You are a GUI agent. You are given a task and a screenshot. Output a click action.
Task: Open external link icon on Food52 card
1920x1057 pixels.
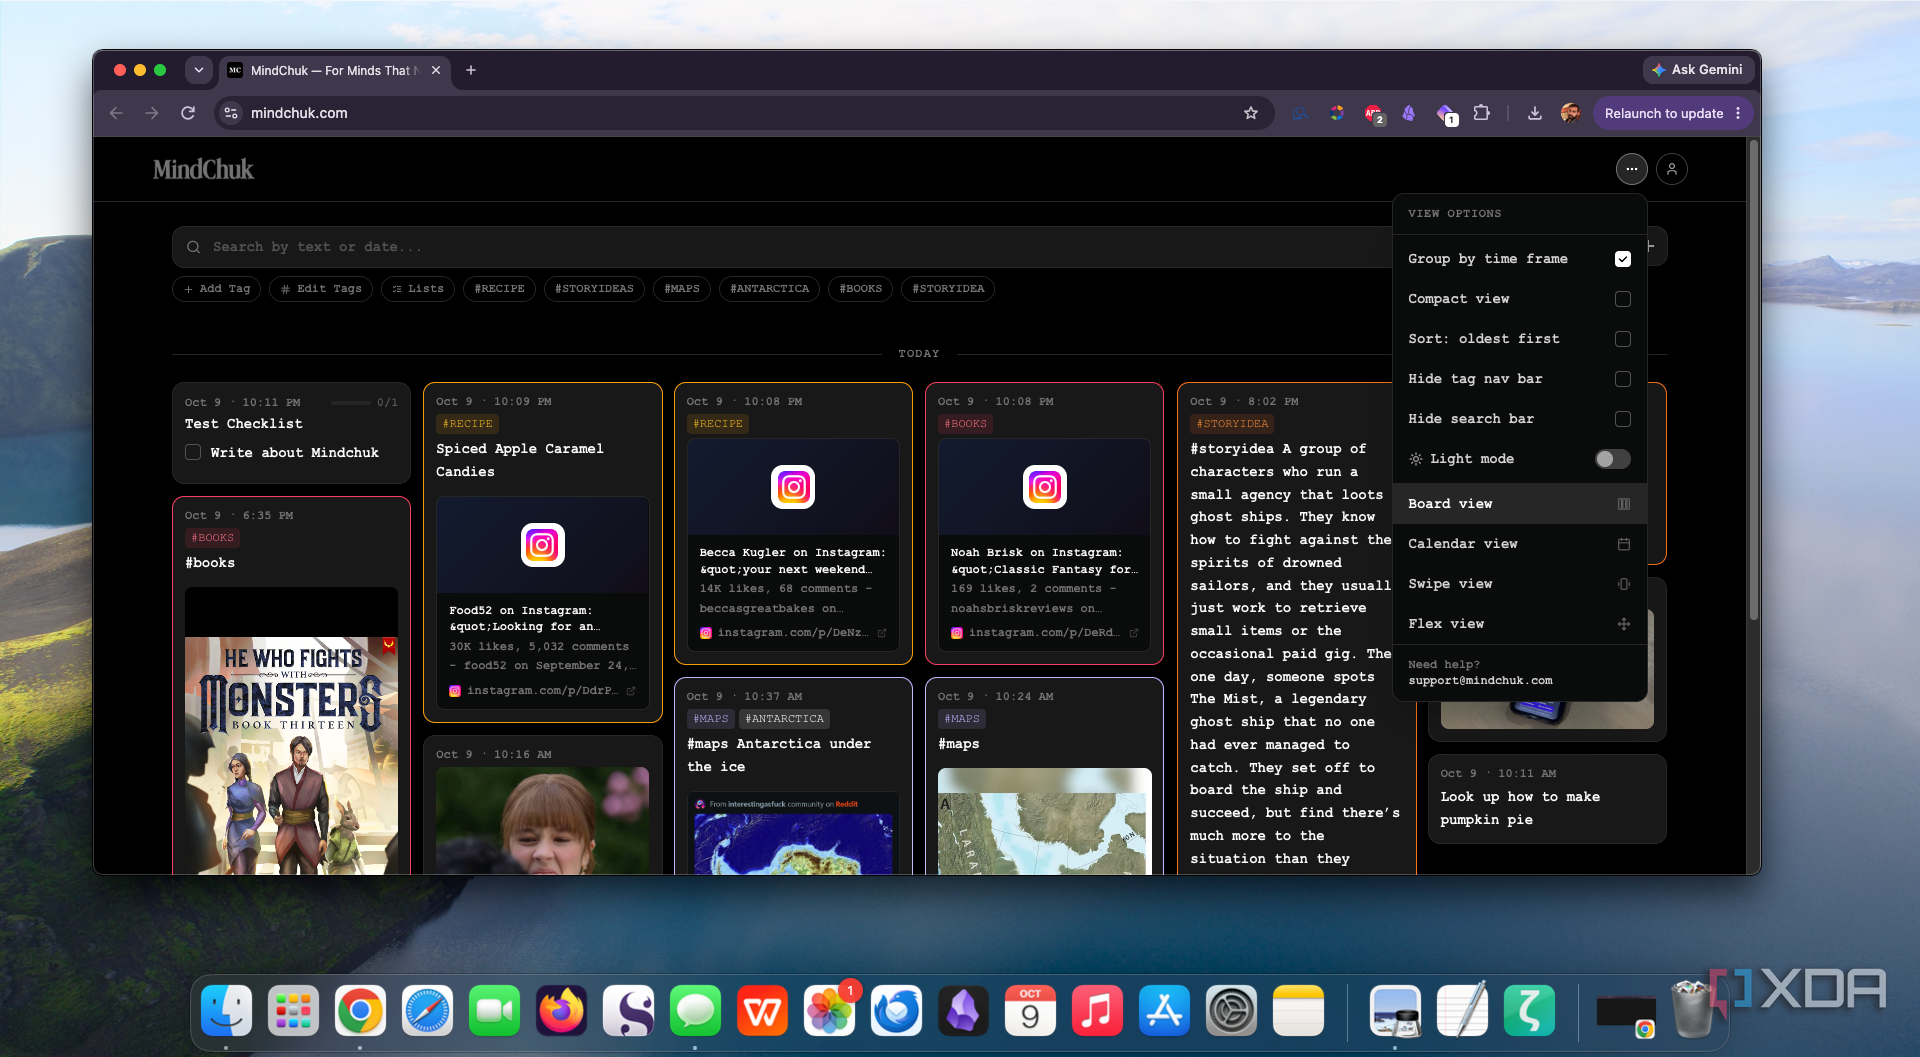coord(631,691)
